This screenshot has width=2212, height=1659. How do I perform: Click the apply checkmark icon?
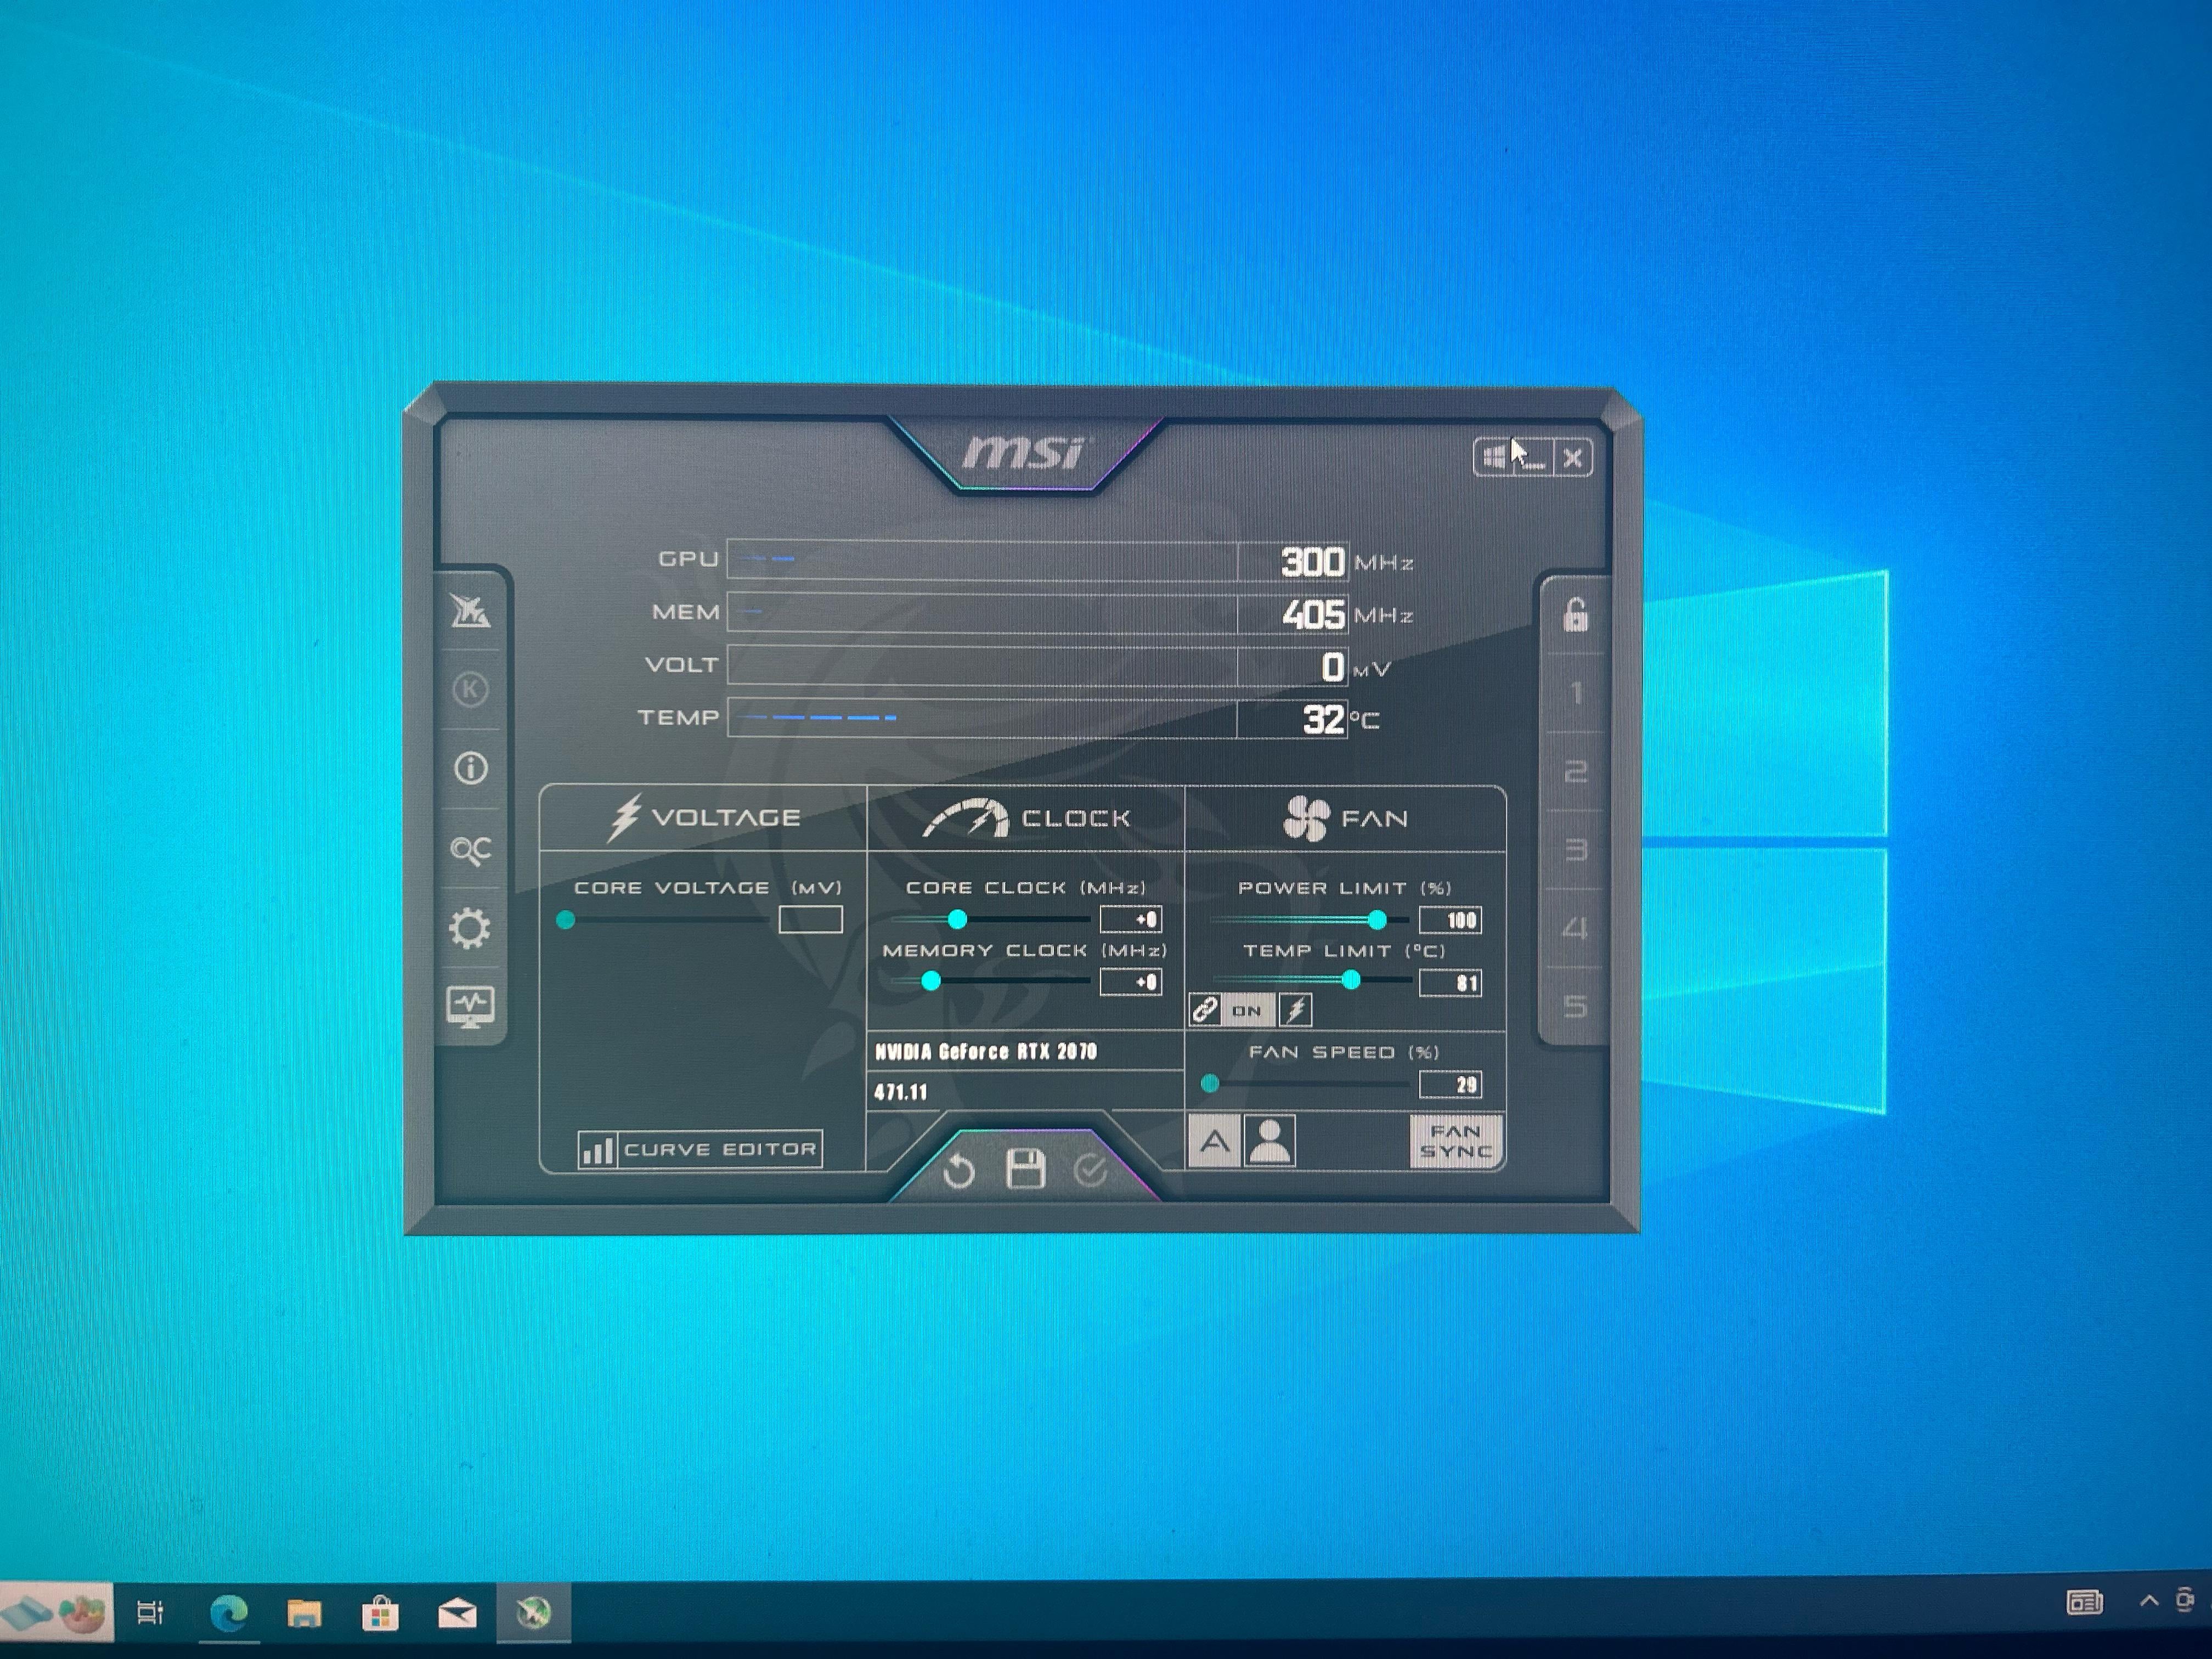tap(1090, 1169)
